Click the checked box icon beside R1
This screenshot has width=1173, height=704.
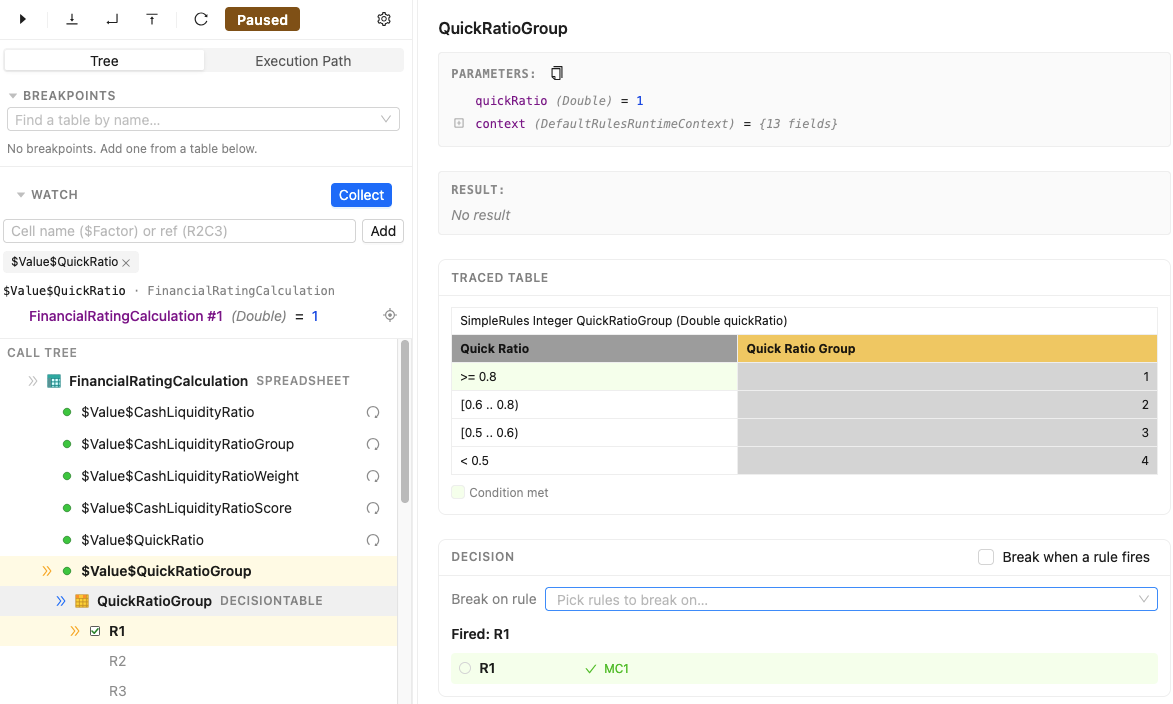tap(95, 631)
